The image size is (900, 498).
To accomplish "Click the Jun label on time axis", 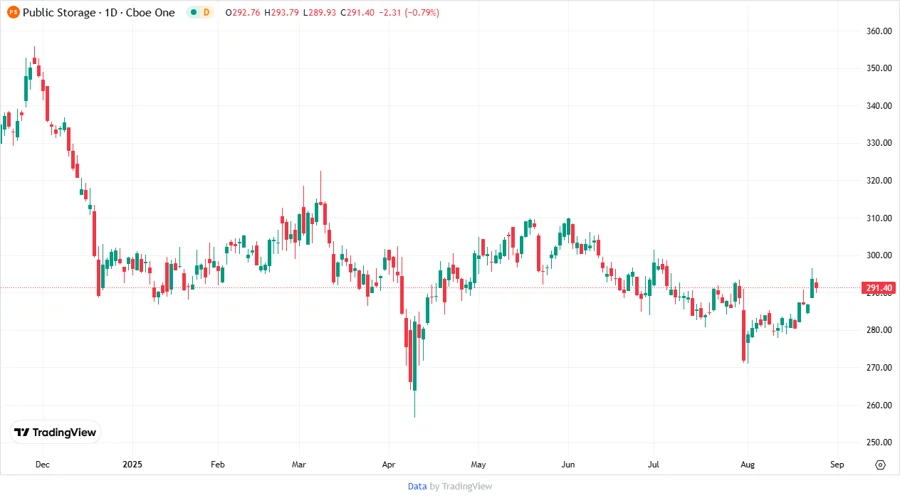I will click(568, 464).
